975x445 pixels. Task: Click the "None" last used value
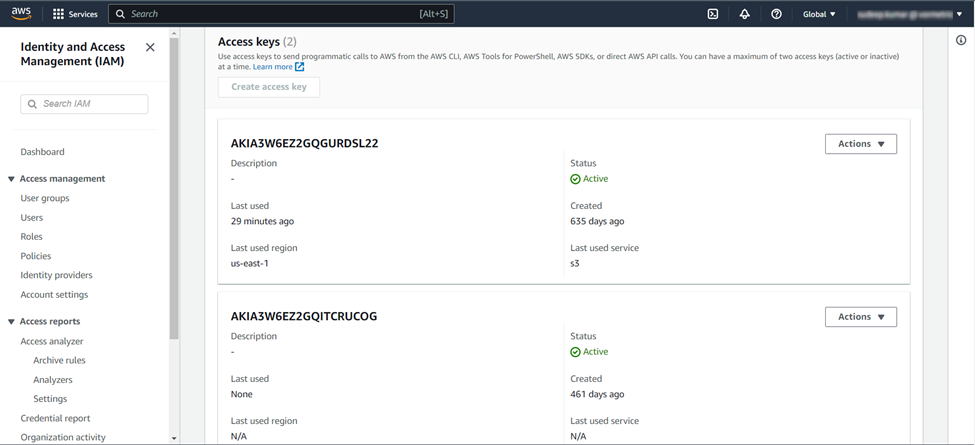point(241,394)
